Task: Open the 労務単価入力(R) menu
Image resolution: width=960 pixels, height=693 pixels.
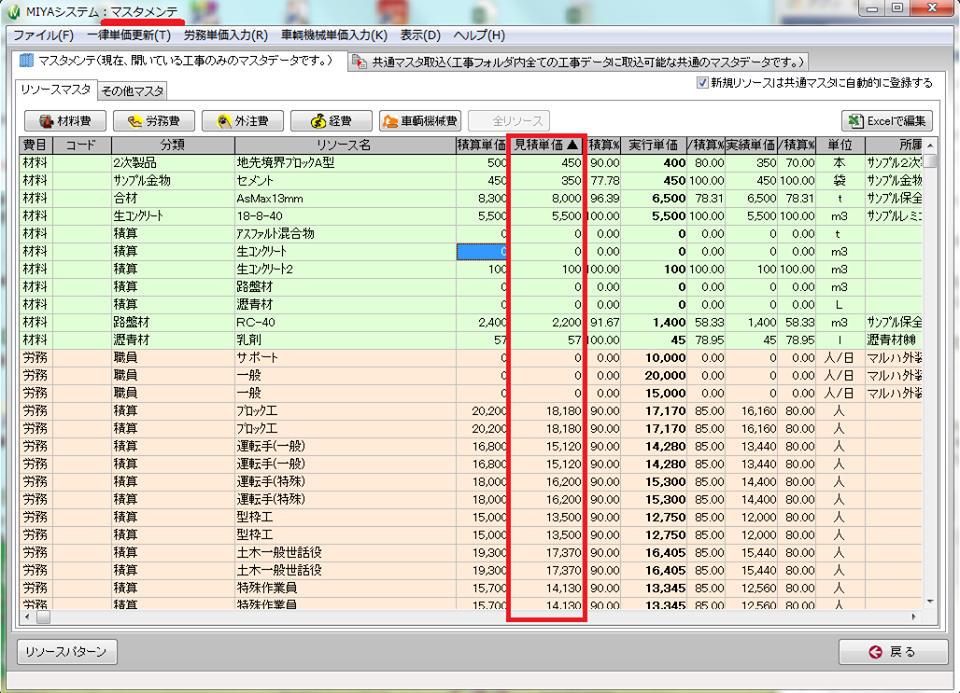Action: (226, 35)
